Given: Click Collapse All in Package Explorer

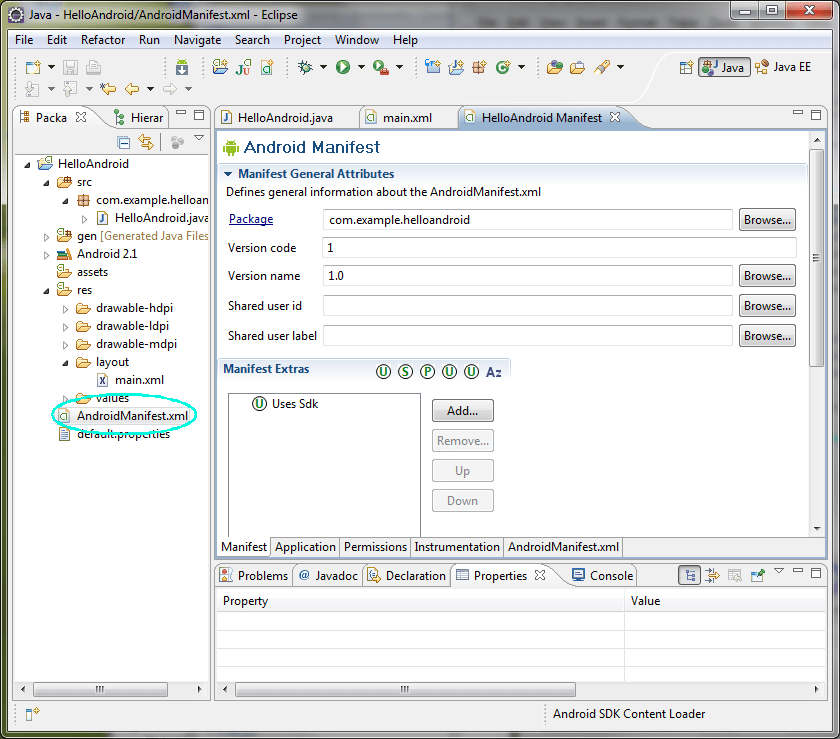Looking at the screenshot, I should [x=124, y=143].
